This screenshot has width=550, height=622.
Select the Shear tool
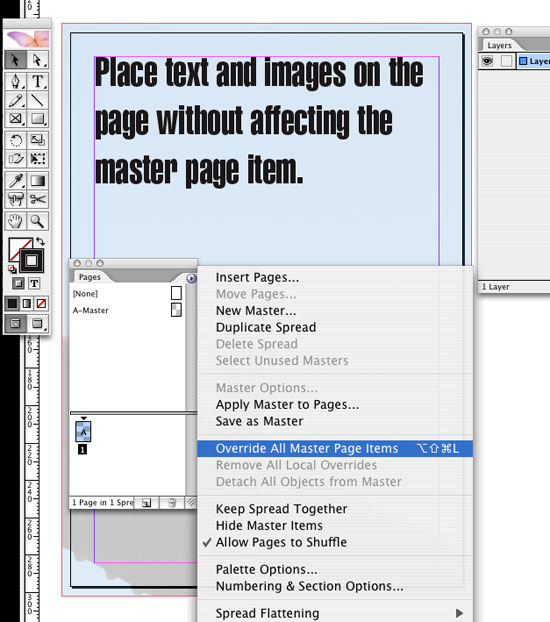coord(15,159)
